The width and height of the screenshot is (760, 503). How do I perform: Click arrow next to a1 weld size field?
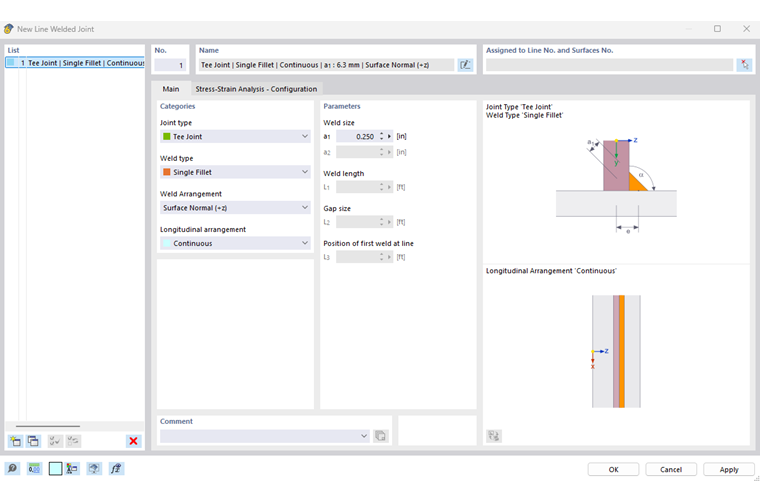[389, 137]
